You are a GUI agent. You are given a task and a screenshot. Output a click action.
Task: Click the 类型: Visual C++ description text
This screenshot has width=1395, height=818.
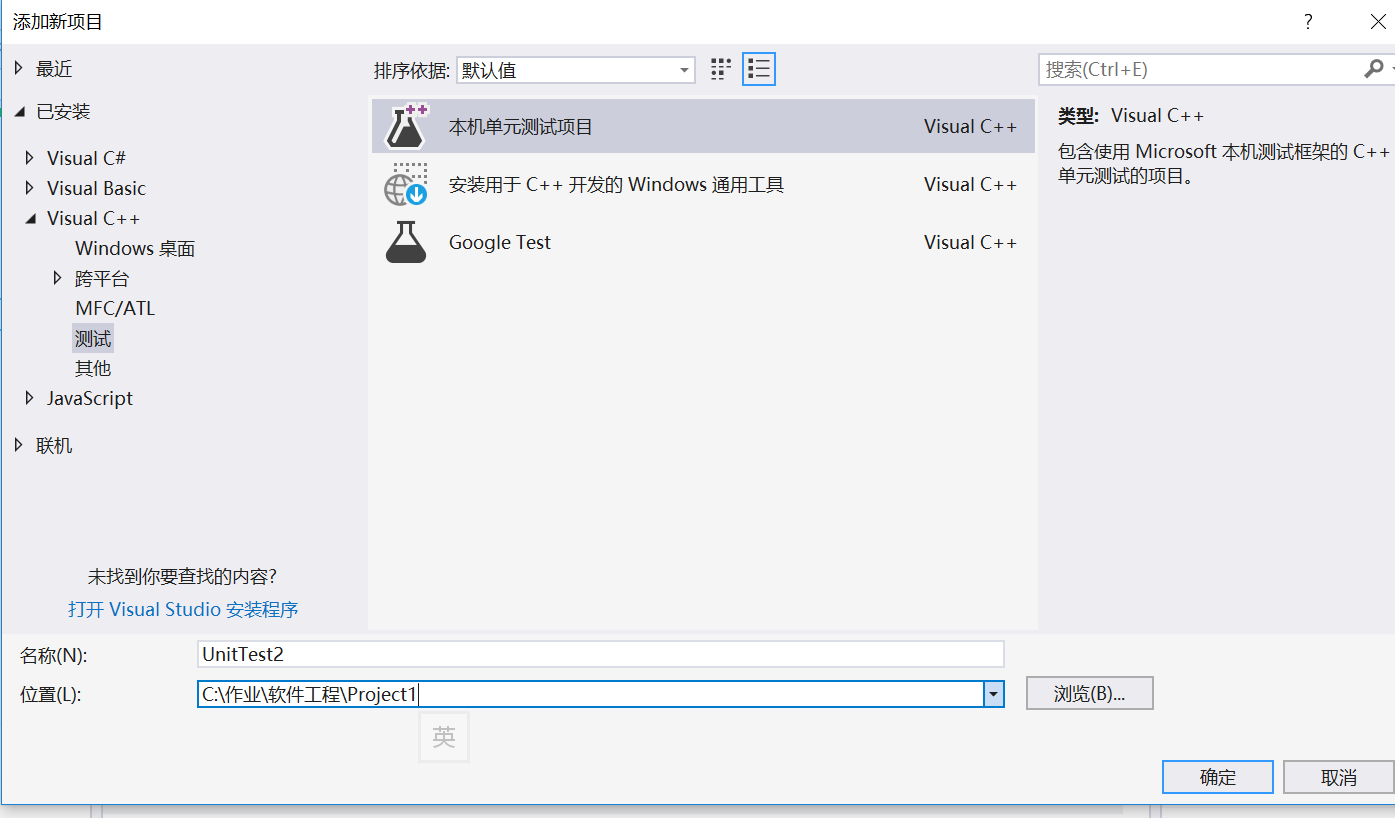coord(1131,115)
